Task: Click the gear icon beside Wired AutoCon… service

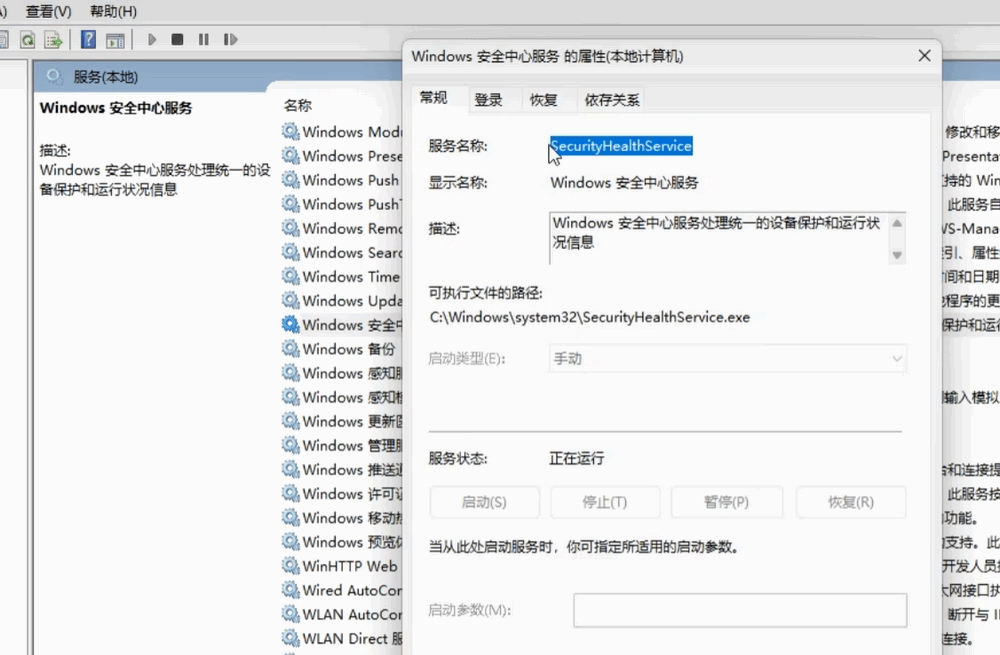Action: coord(291,590)
